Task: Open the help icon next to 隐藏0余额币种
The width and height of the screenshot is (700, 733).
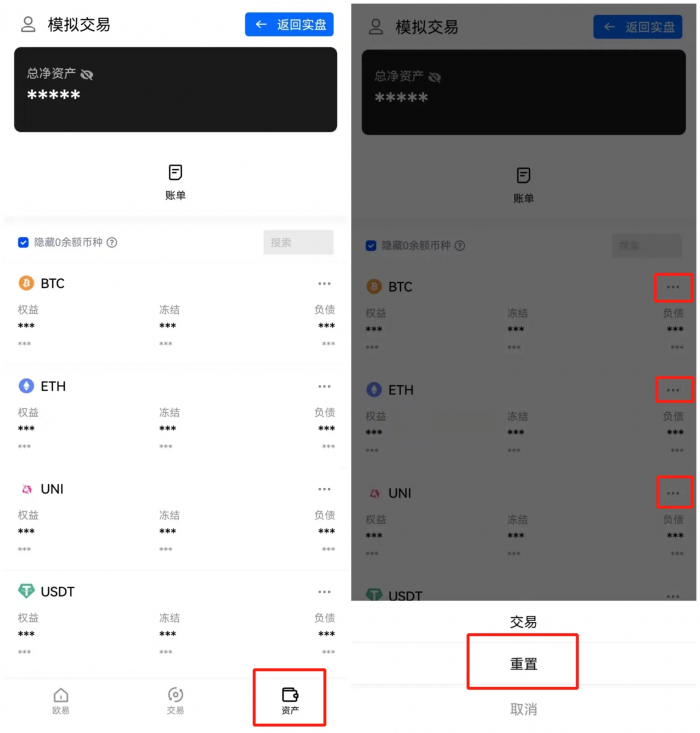Action: (x=112, y=242)
